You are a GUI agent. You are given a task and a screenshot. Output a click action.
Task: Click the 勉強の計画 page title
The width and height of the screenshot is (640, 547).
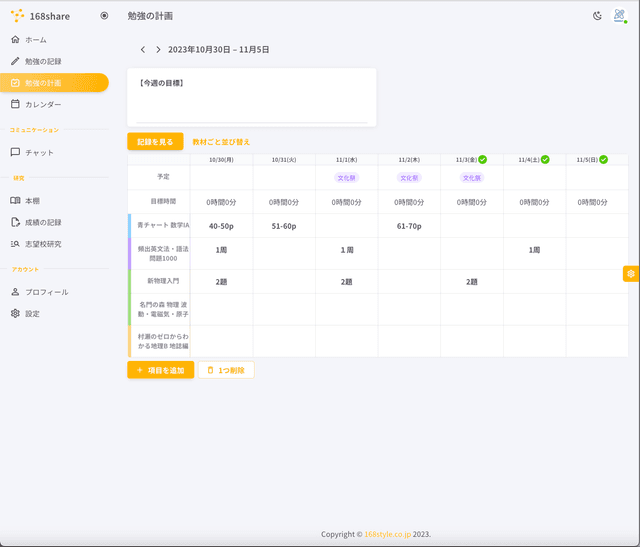150,16
